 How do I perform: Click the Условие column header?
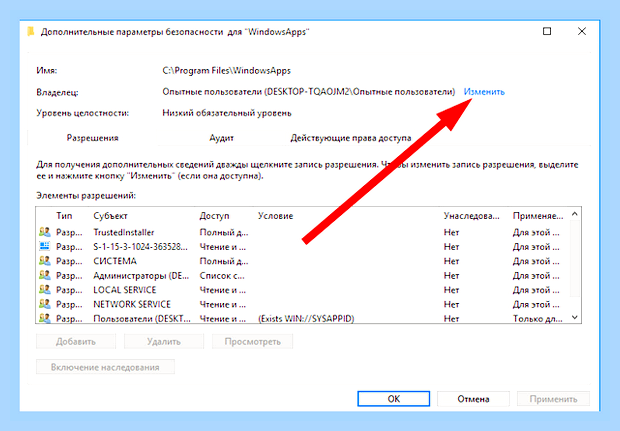tap(276, 216)
